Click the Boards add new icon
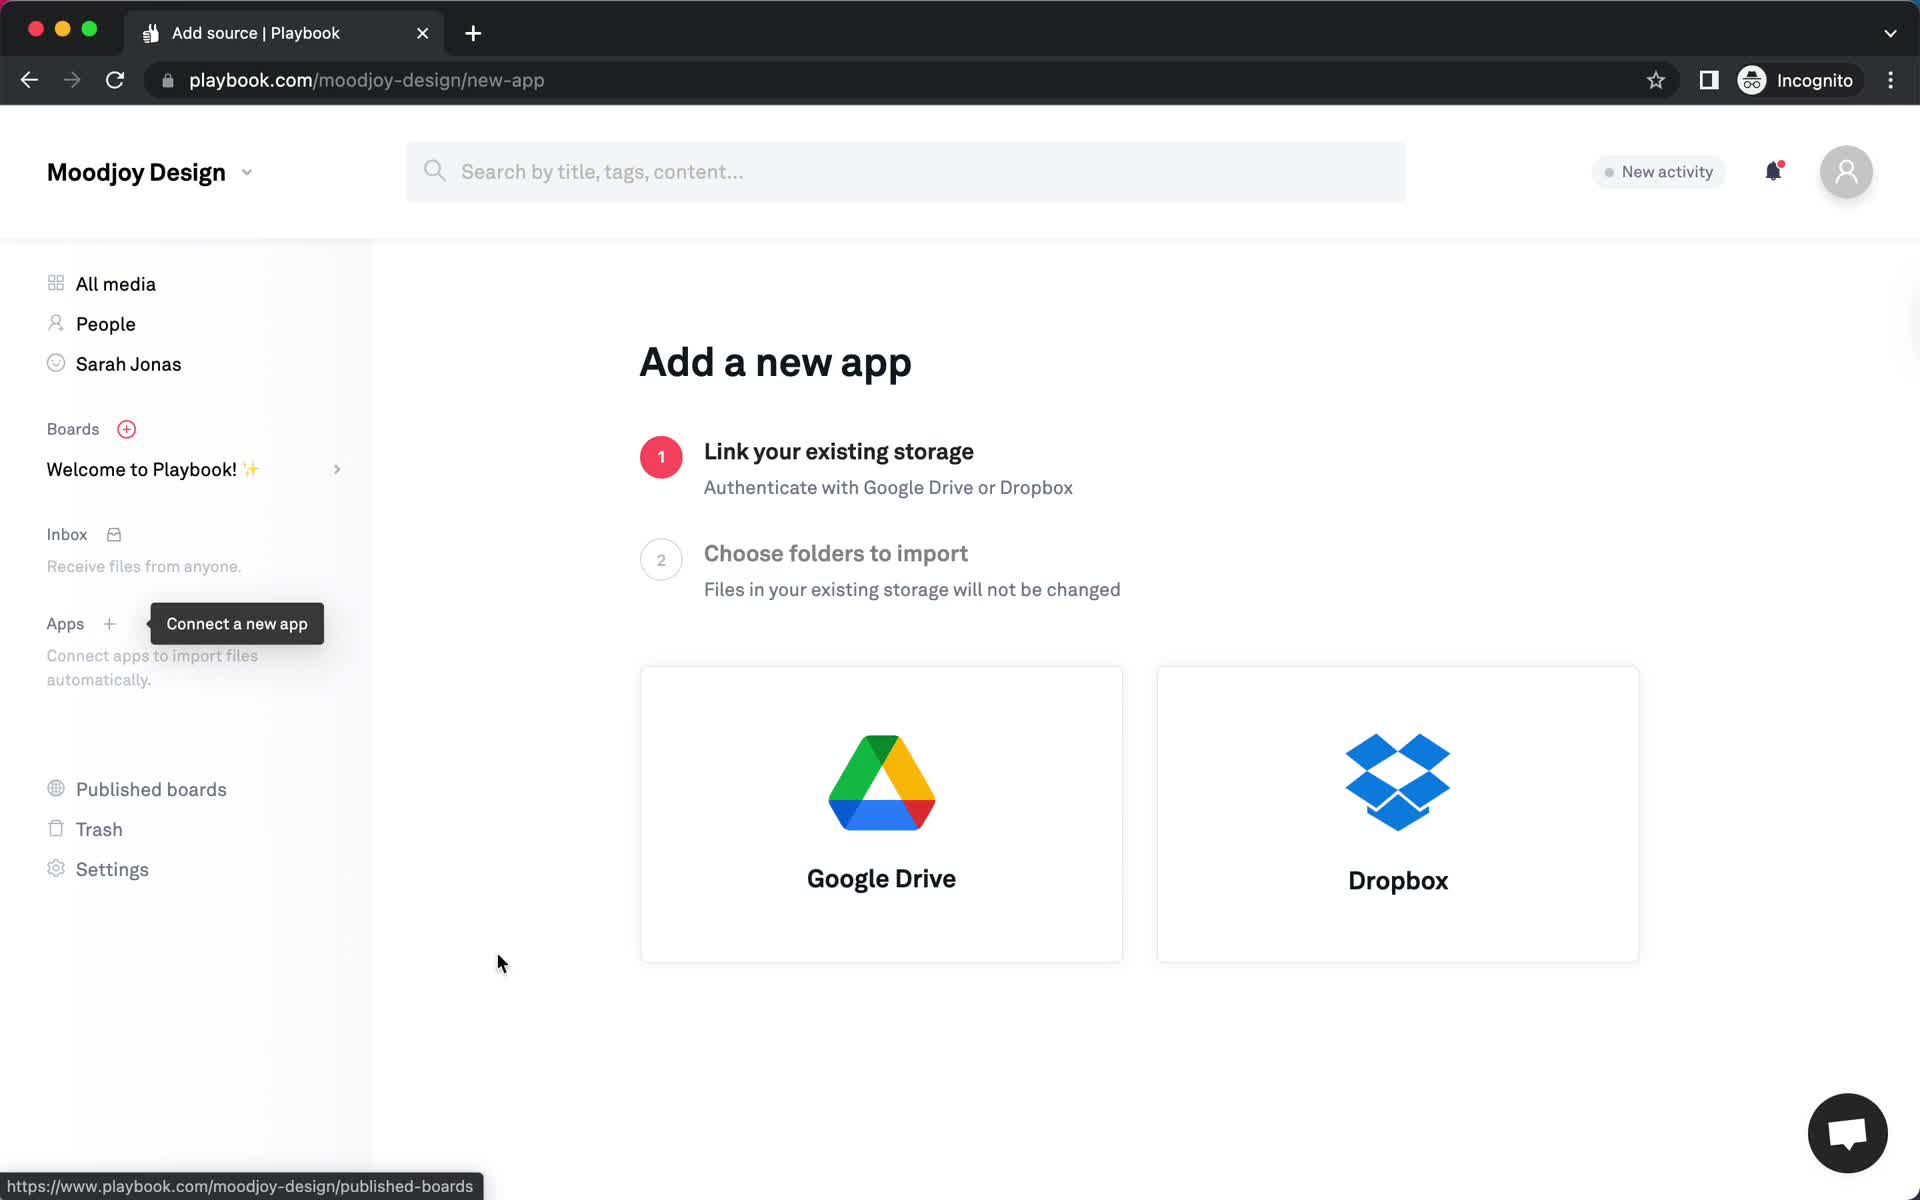Image resolution: width=1920 pixels, height=1200 pixels. (x=126, y=429)
